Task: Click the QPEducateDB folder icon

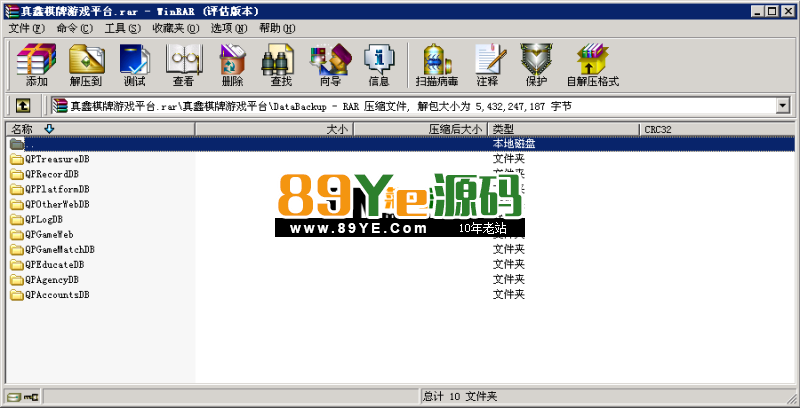Action: coord(17,265)
